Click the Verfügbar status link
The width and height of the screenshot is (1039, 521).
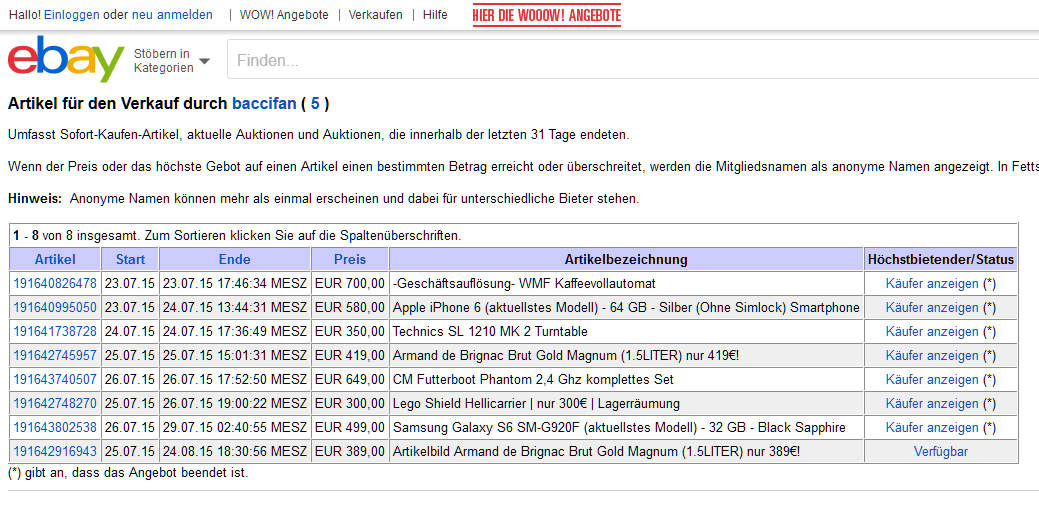point(940,451)
